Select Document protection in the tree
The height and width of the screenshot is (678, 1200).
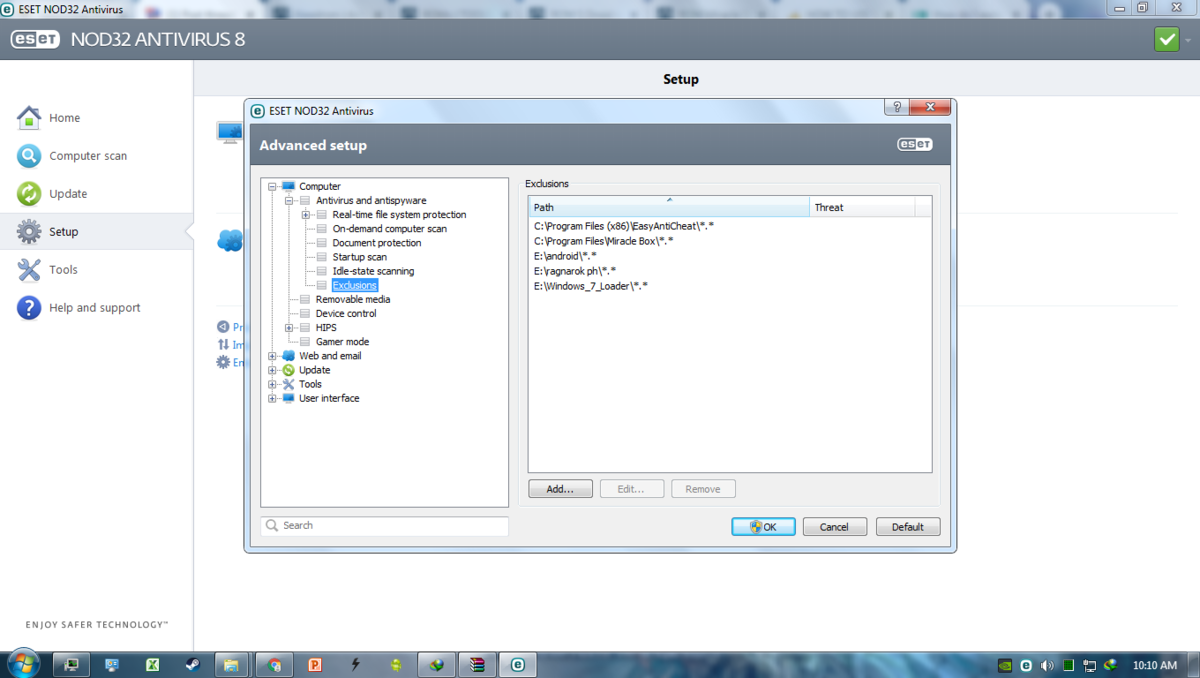[x=377, y=243]
